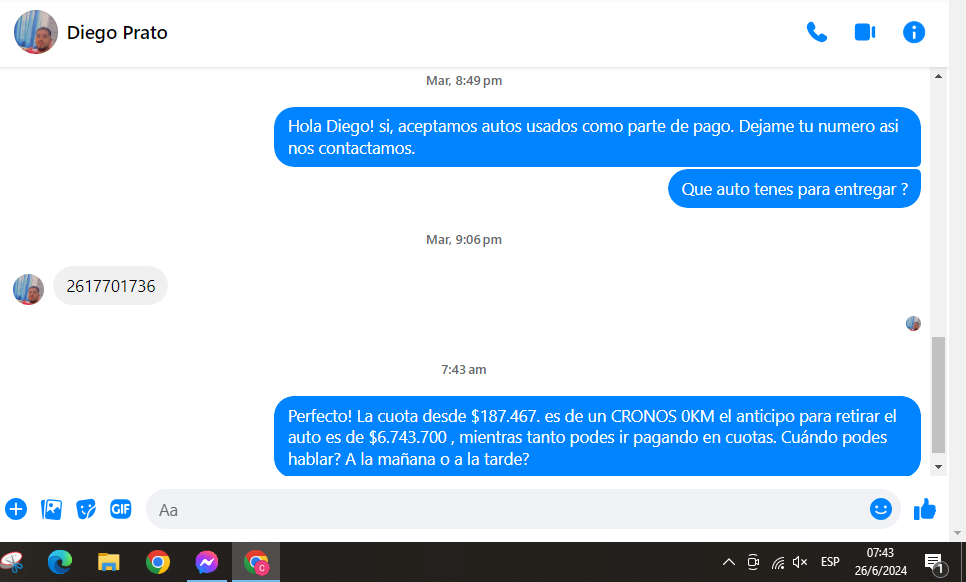This screenshot has width=966, height=582.
Task: Send a thumbs-up like
Action: [x=925, y=509]
